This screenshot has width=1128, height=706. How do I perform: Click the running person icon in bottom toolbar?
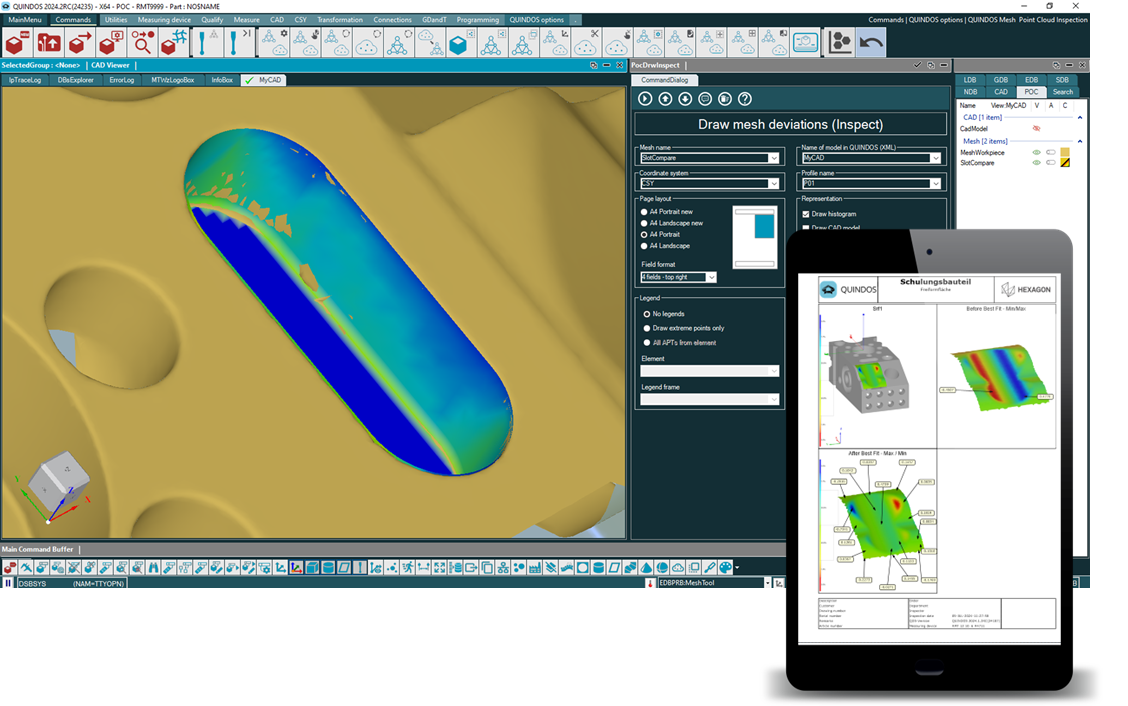point(407,568)
